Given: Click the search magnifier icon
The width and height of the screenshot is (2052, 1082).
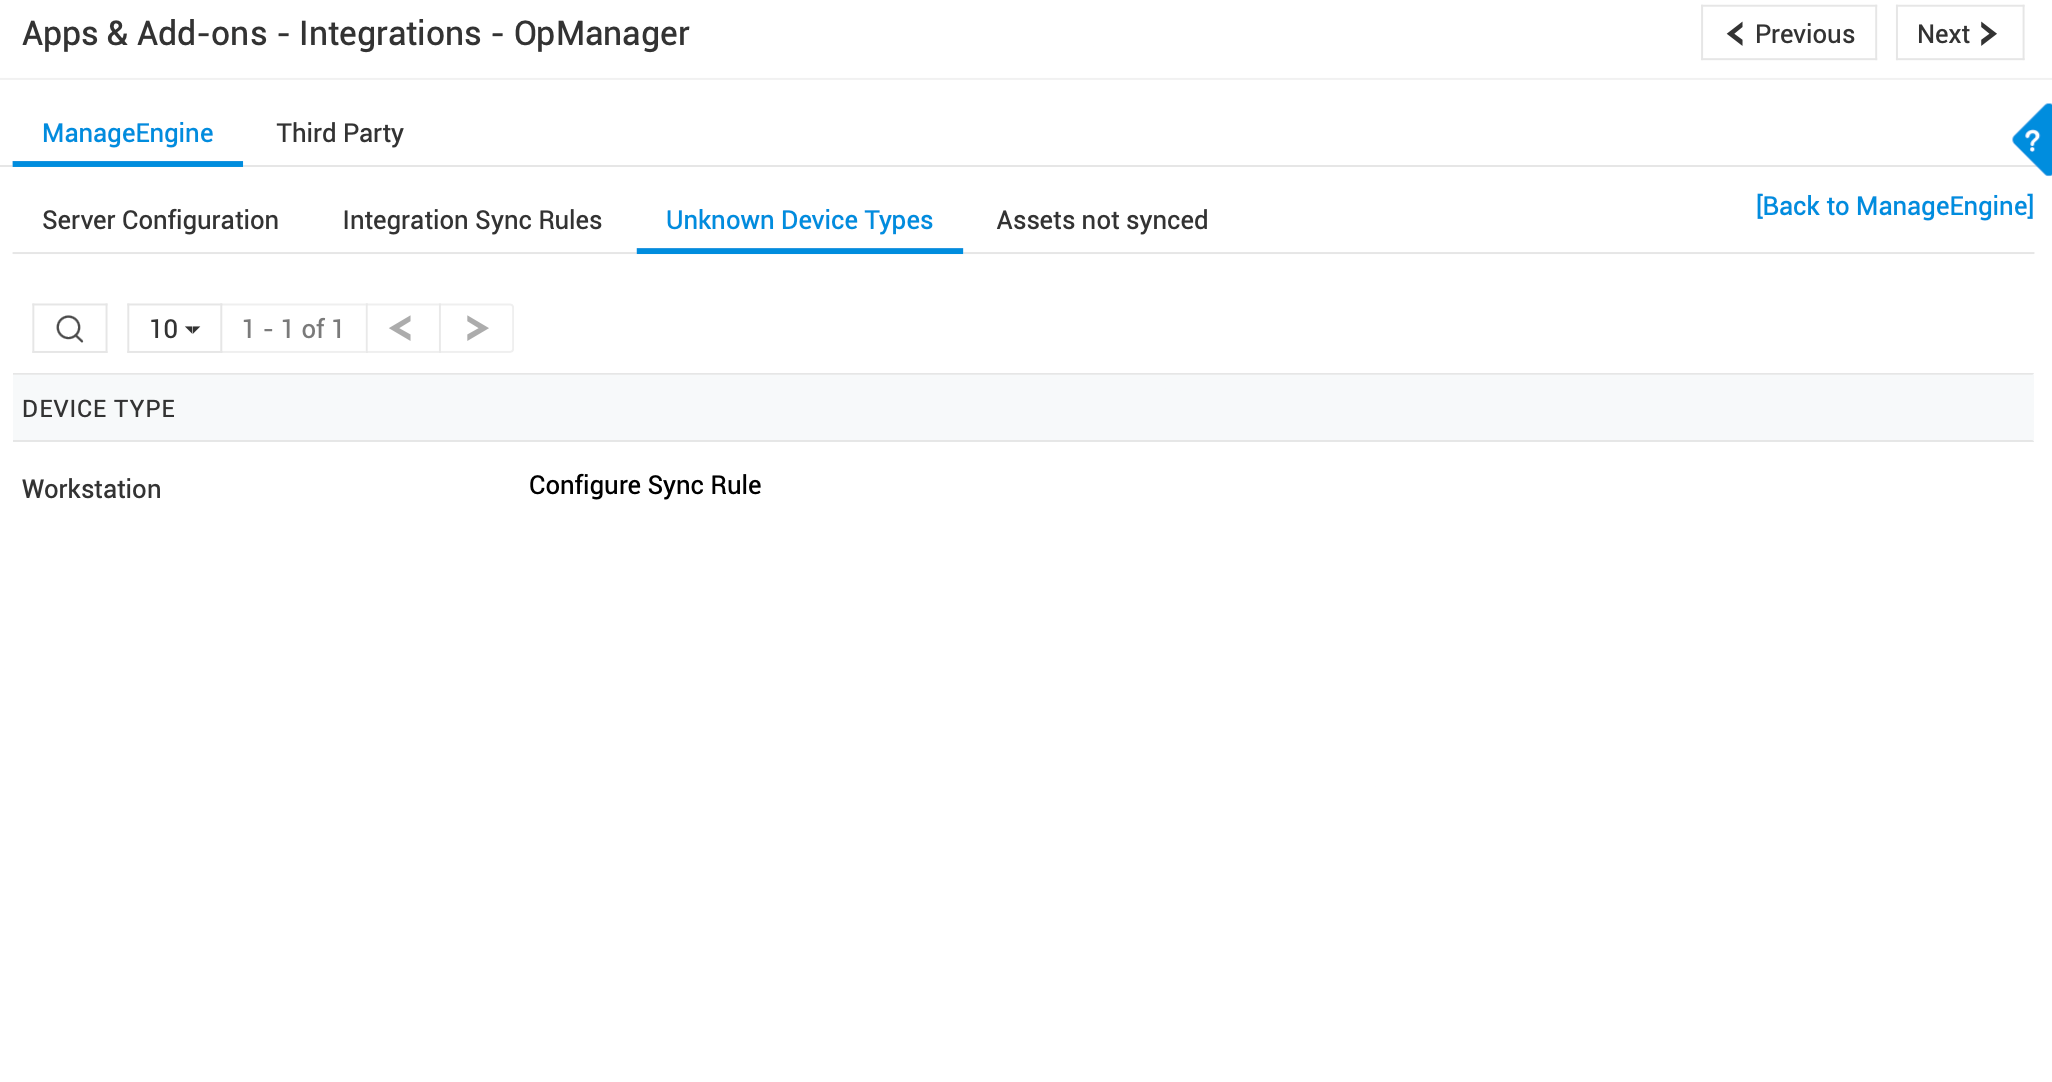Looking at the screenshot, I should coord(69,328).
